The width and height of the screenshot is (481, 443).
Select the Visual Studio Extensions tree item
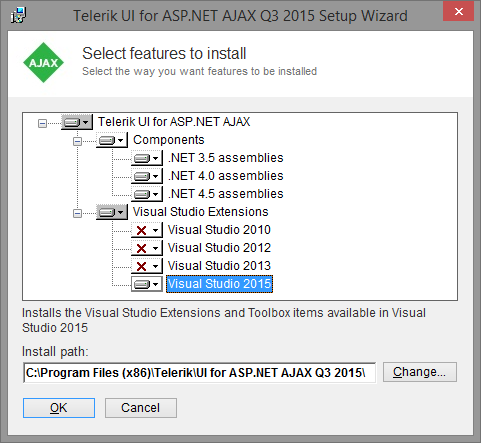(x=201, y=212)
